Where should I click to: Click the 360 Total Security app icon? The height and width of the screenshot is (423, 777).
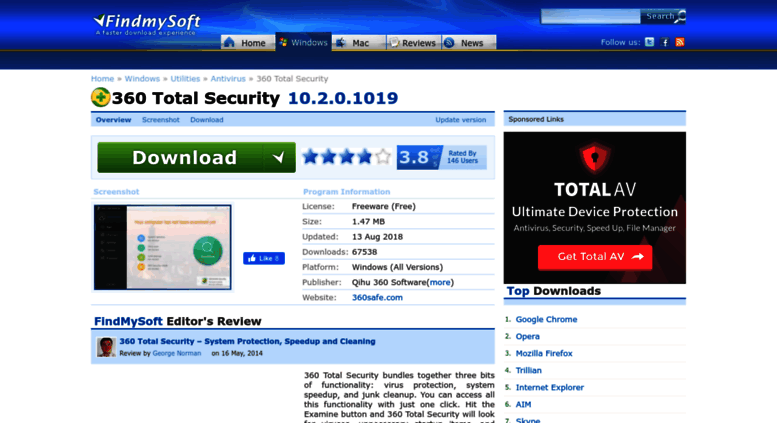pos(101,97)
